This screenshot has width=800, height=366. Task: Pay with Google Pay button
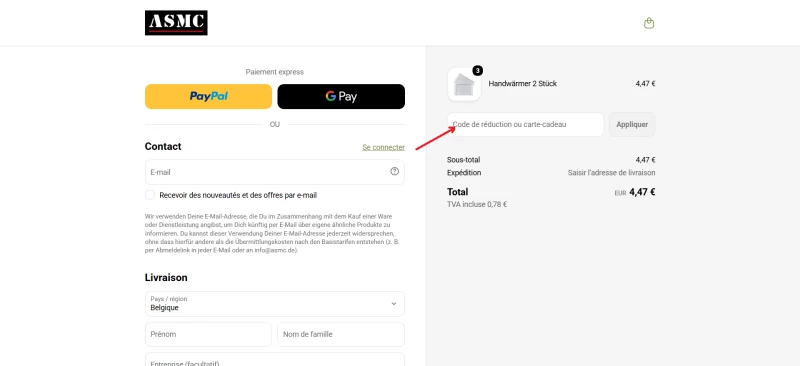[341, 96]
